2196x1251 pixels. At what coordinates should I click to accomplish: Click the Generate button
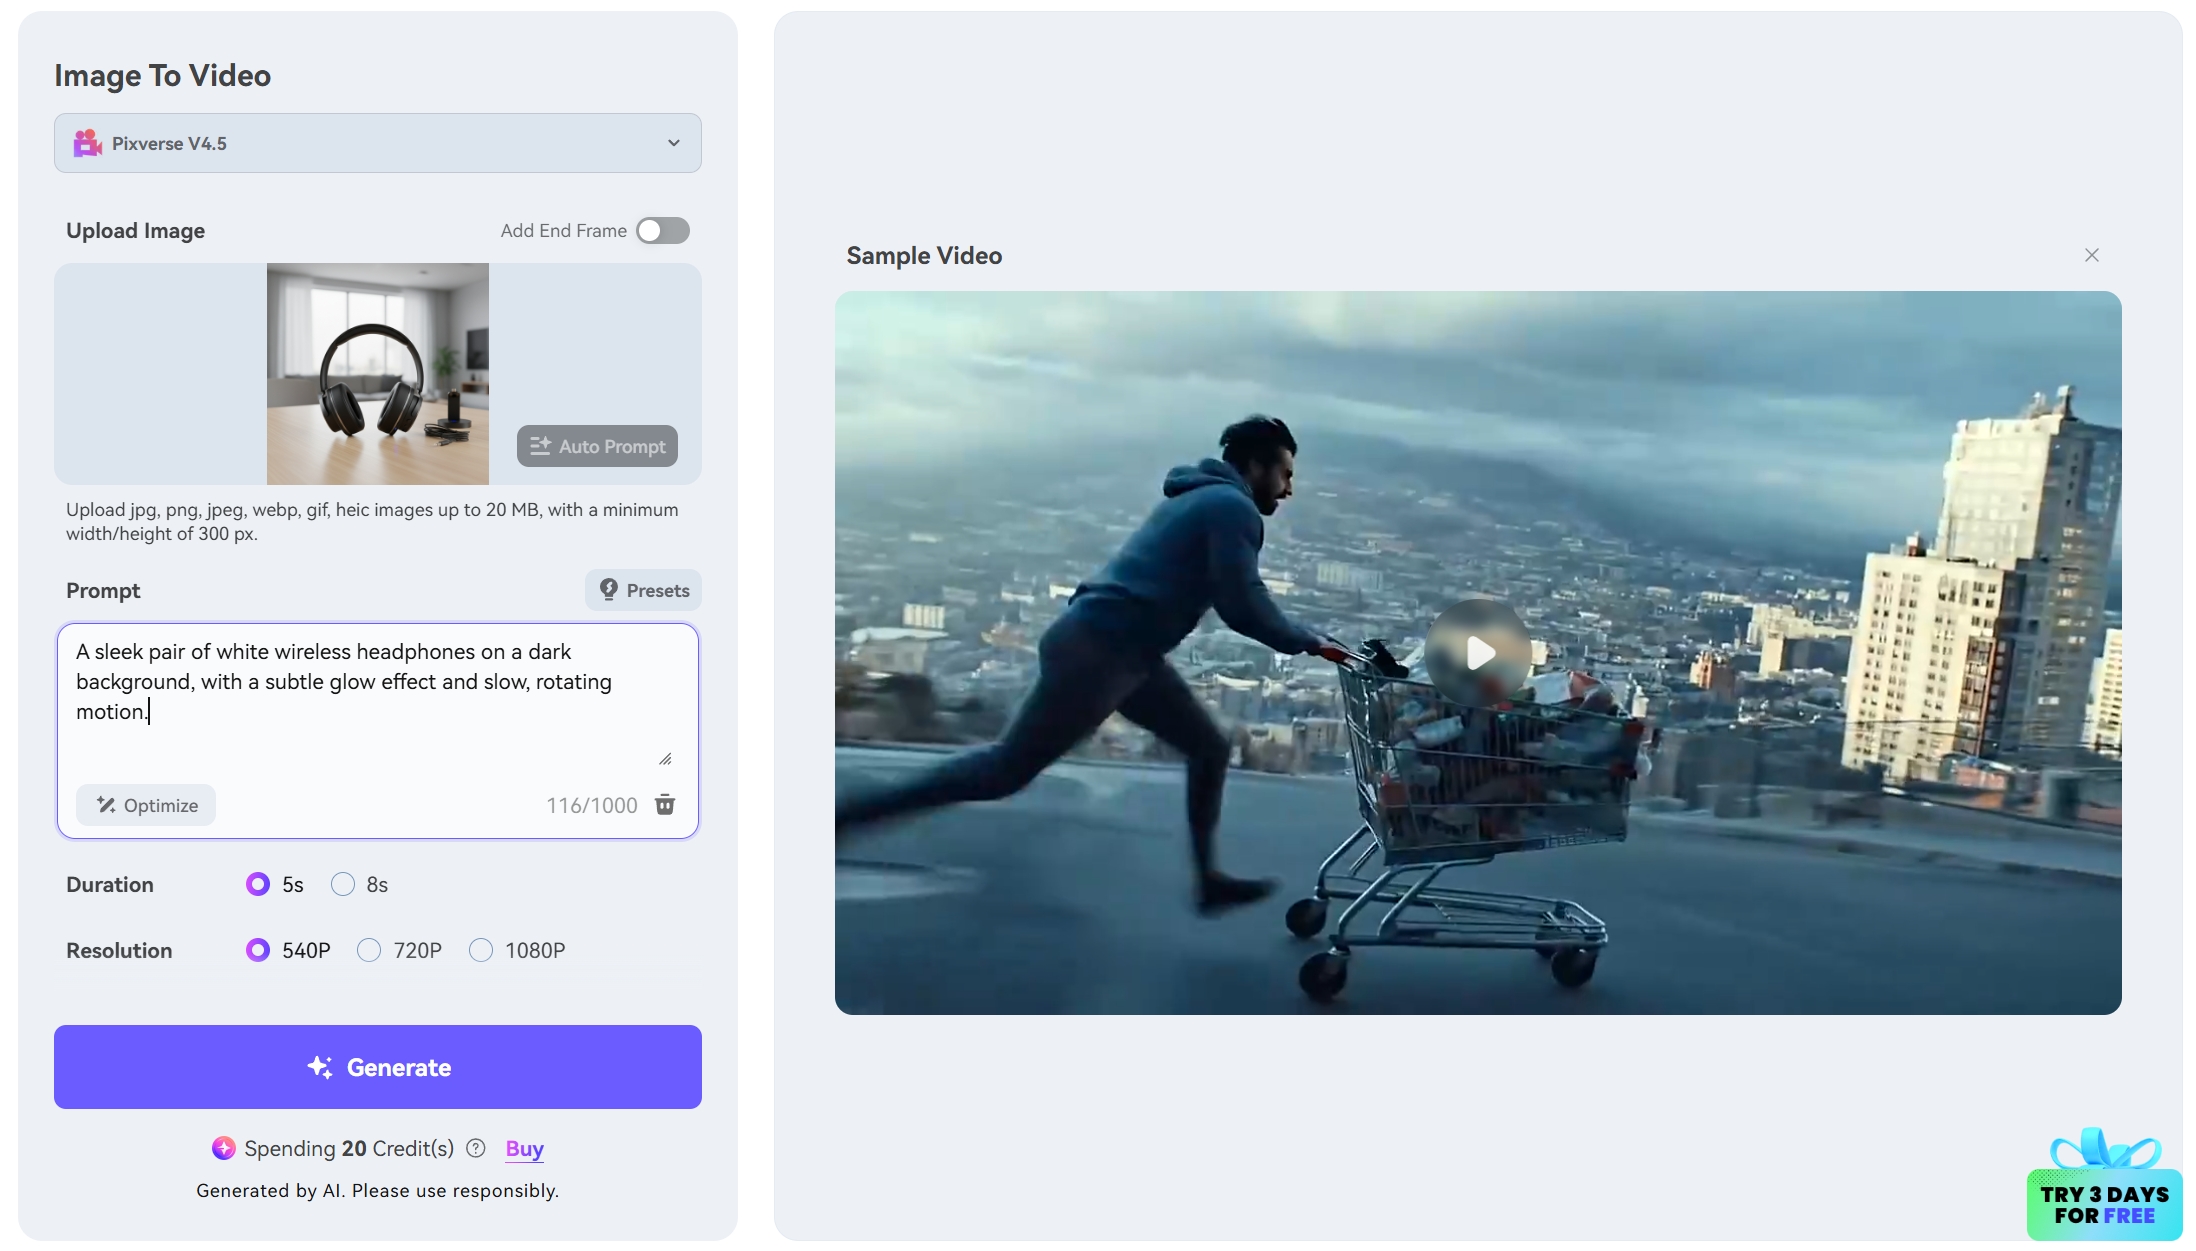(378, 1067)
